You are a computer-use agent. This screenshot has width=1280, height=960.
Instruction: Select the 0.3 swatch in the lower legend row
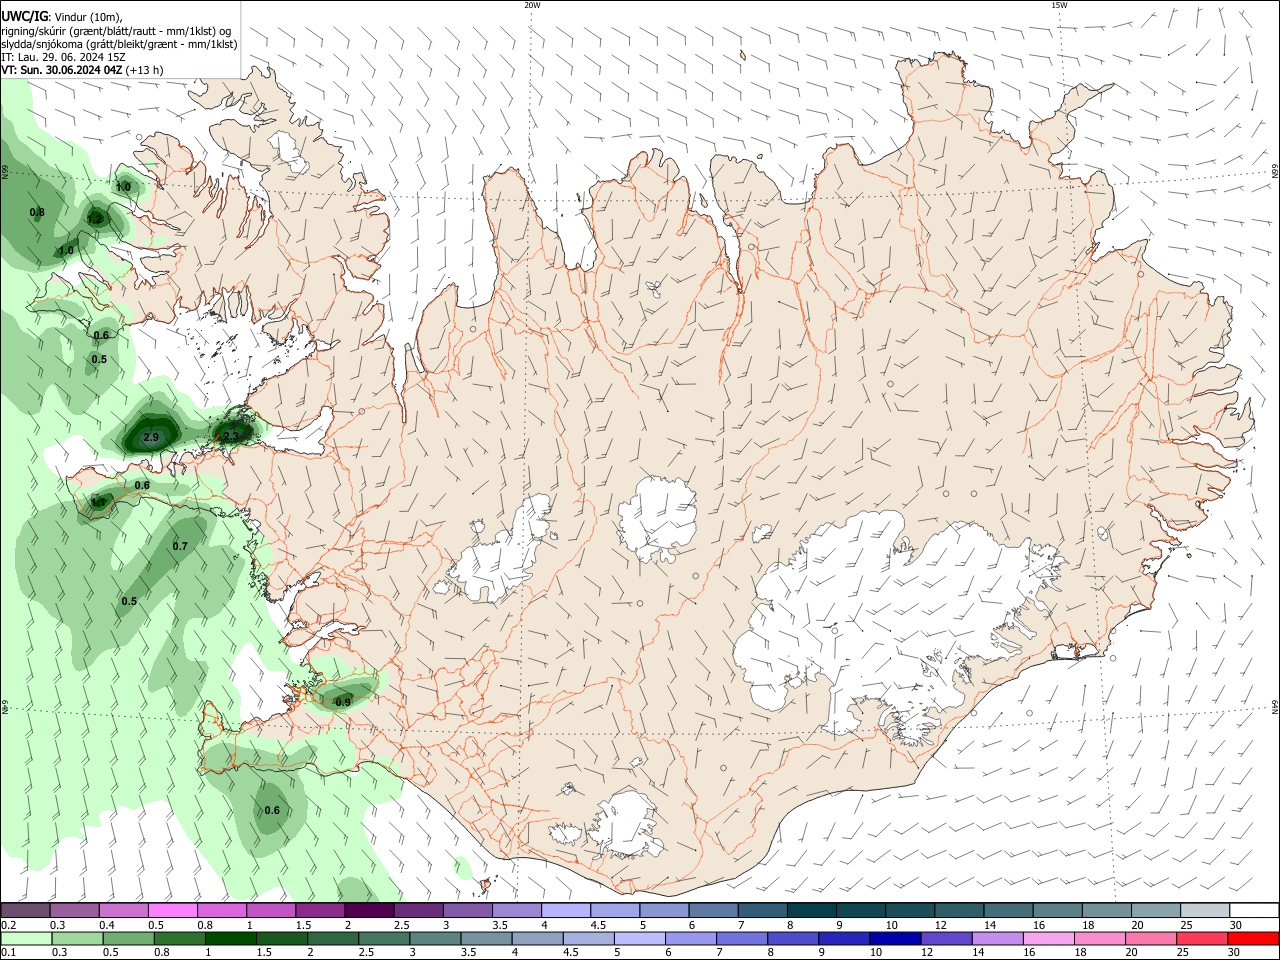point(77,939)
